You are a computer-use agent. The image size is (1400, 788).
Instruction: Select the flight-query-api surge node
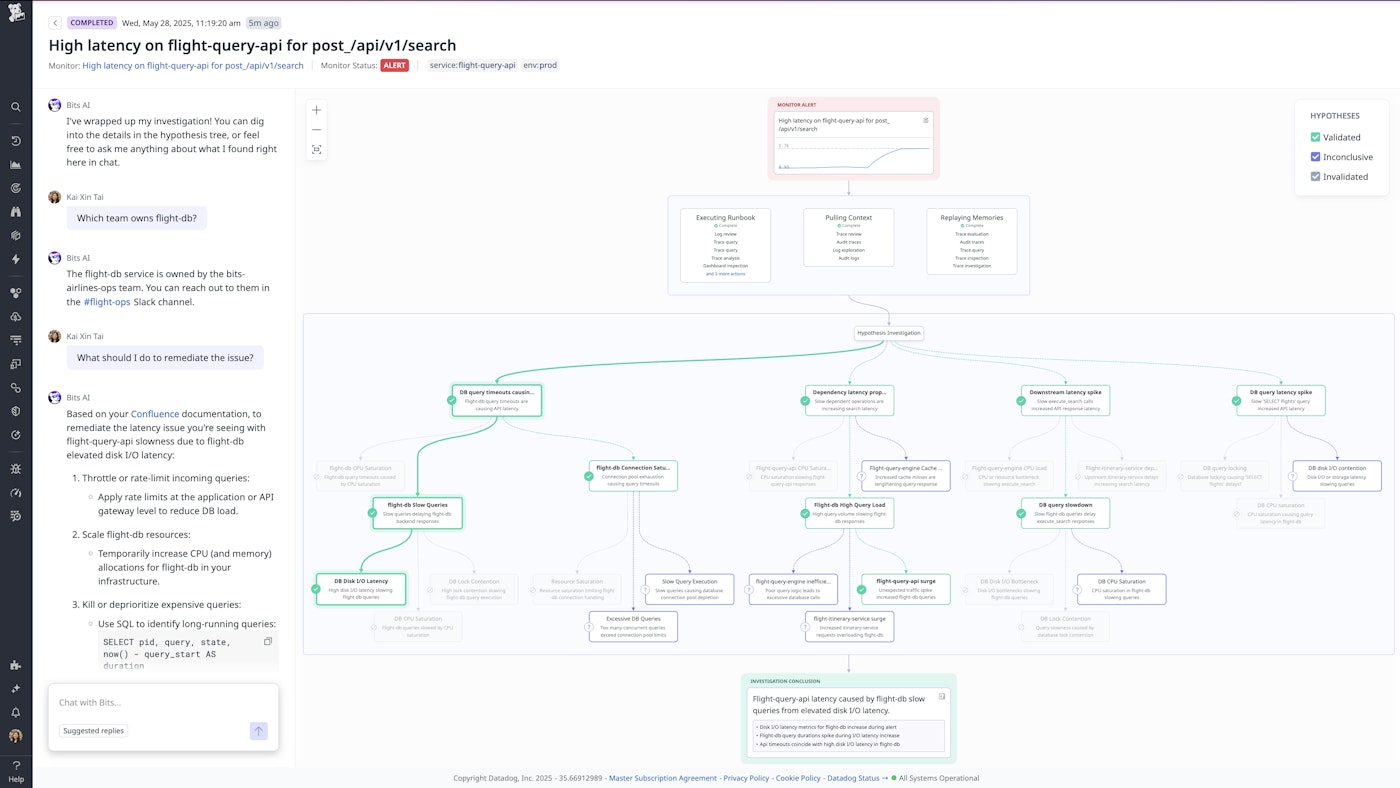pyautogui.click(x=905, y=588)
